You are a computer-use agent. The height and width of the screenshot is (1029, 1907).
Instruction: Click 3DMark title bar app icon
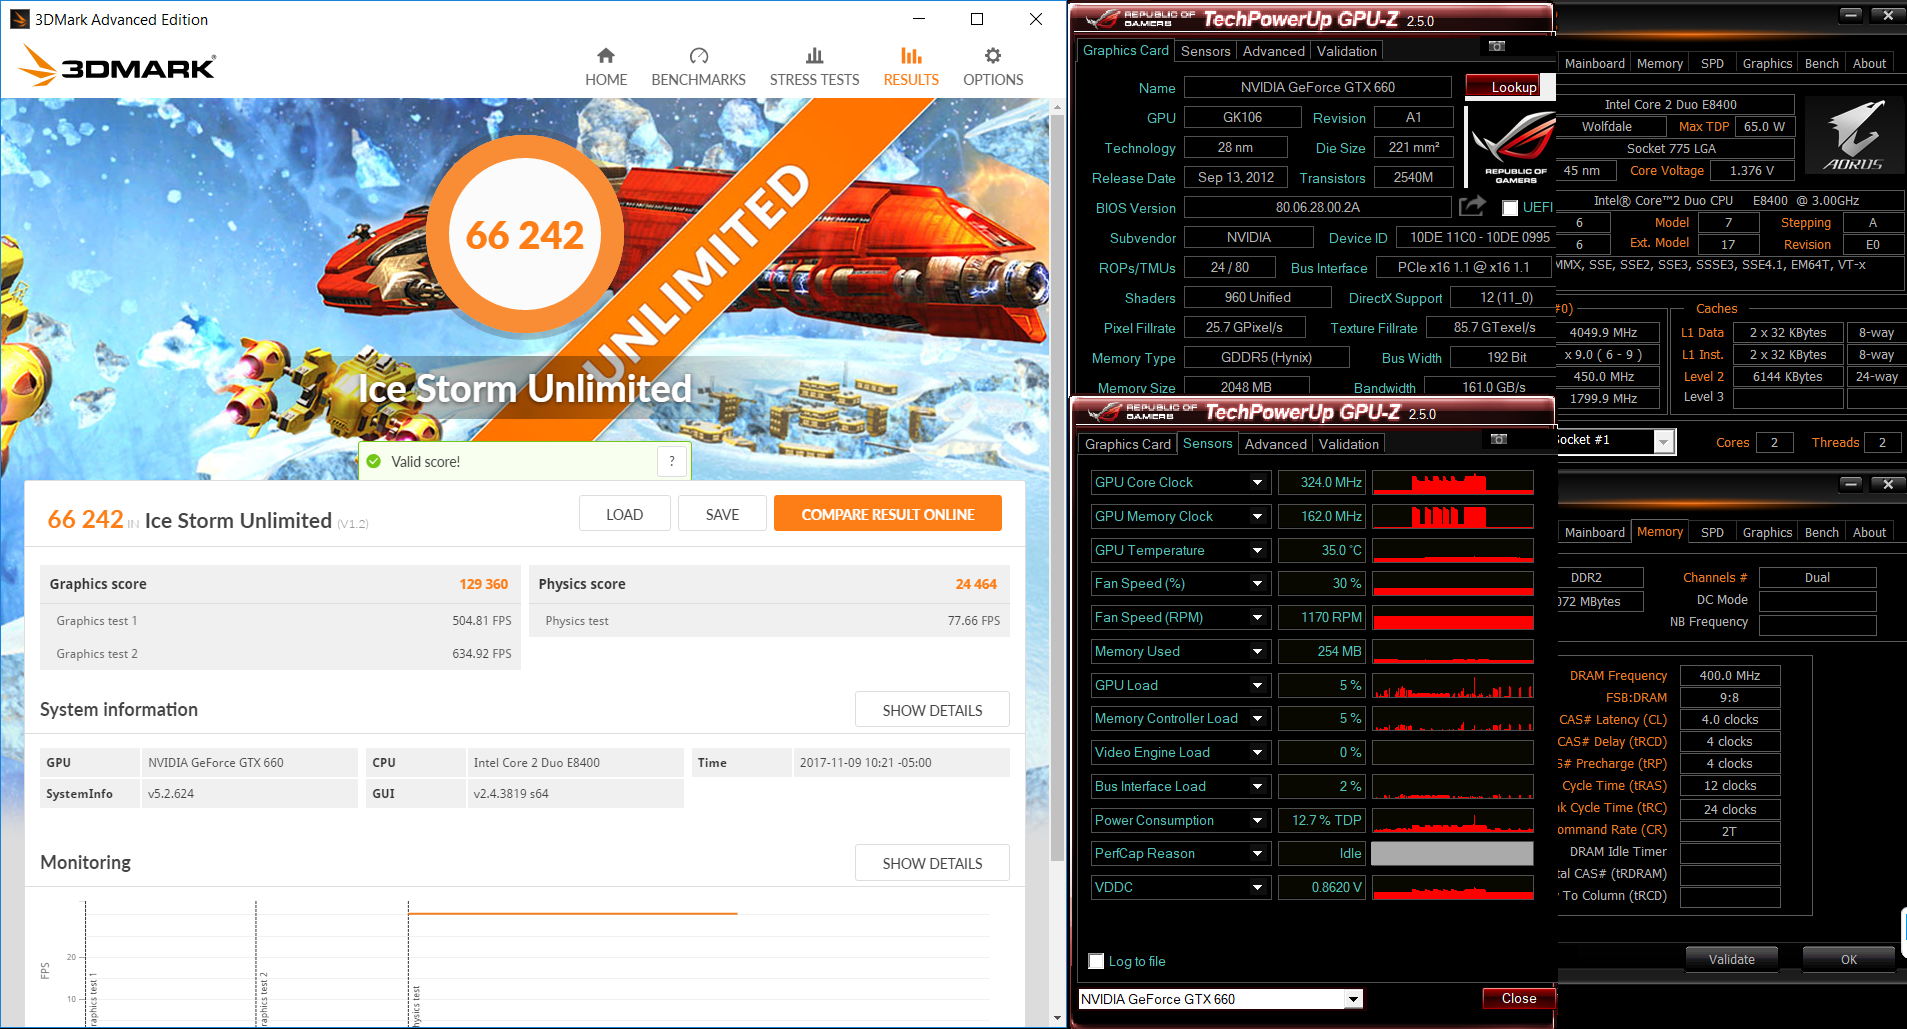[19, 19]
